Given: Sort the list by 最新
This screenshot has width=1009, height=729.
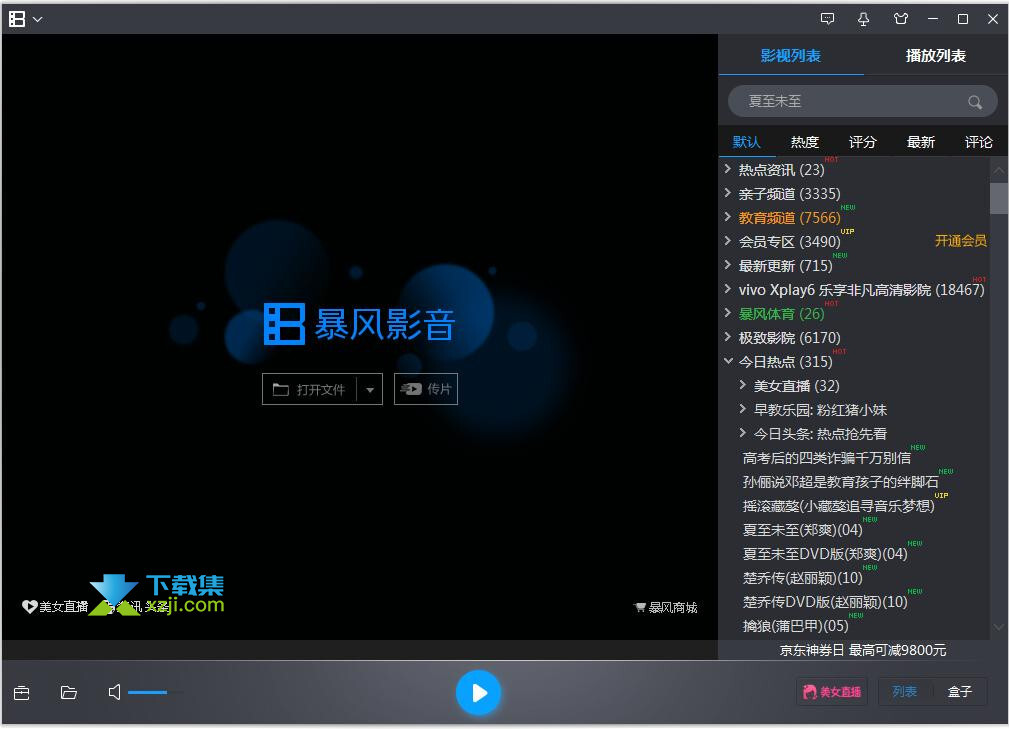Looking at the screenshot, I should 920,142.
